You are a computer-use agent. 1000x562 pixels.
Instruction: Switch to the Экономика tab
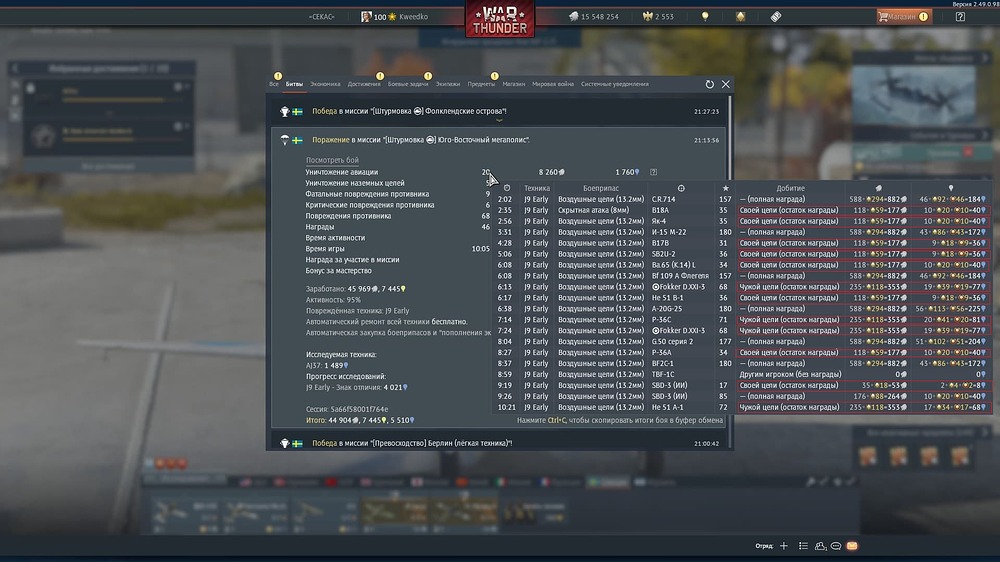(x=325, y=84)
